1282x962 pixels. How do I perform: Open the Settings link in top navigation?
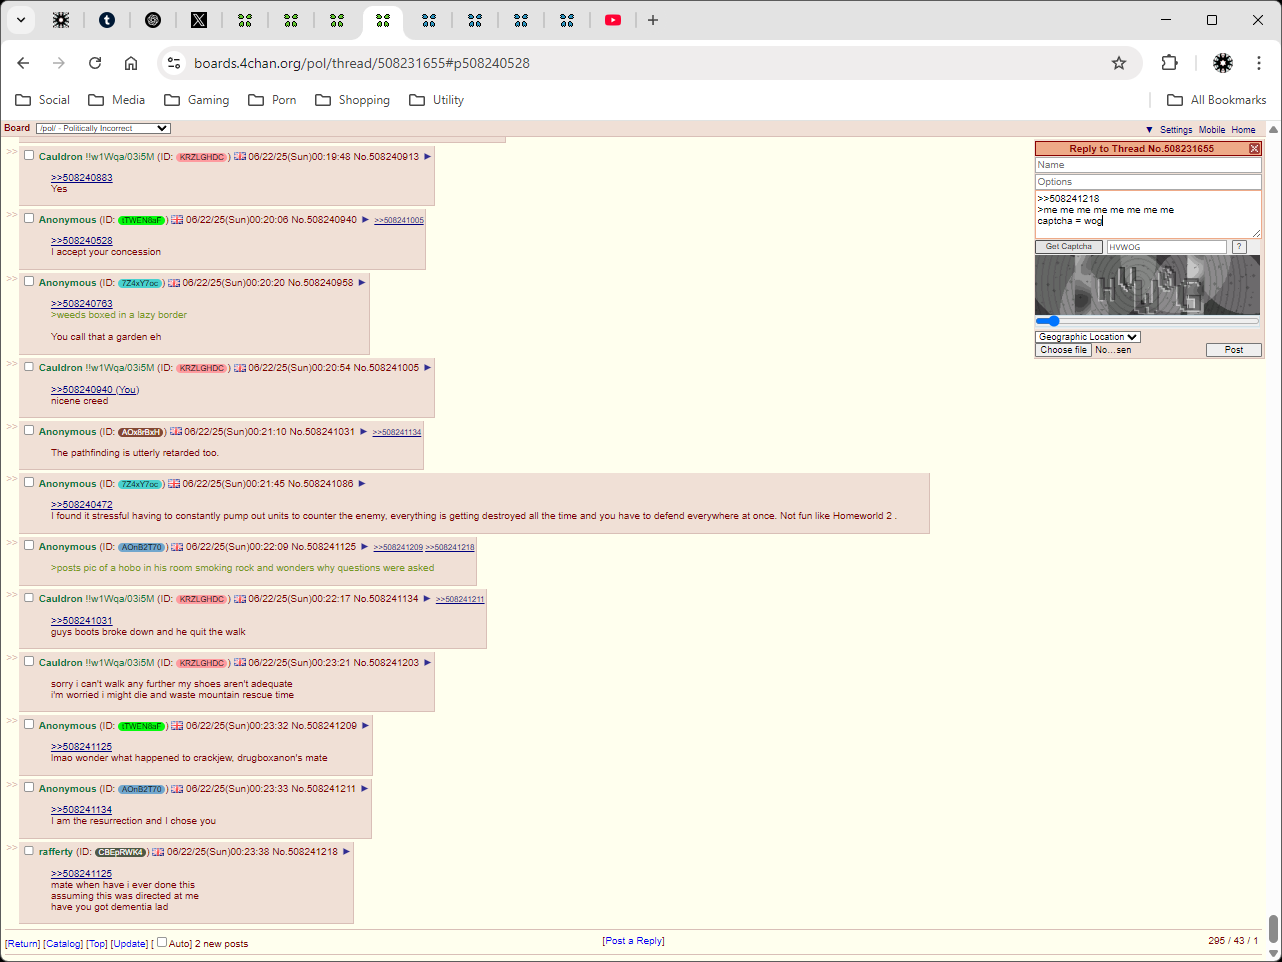(x=1176, y=130)
